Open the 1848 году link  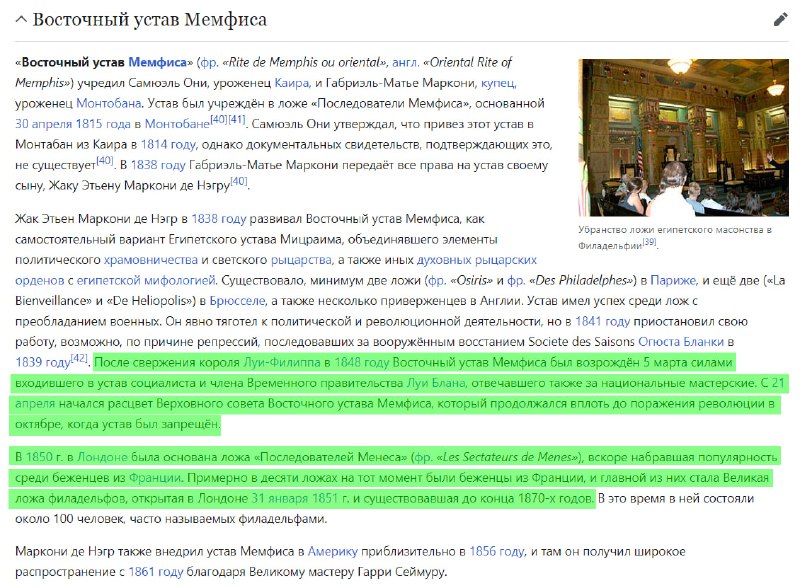pos(362,362)
